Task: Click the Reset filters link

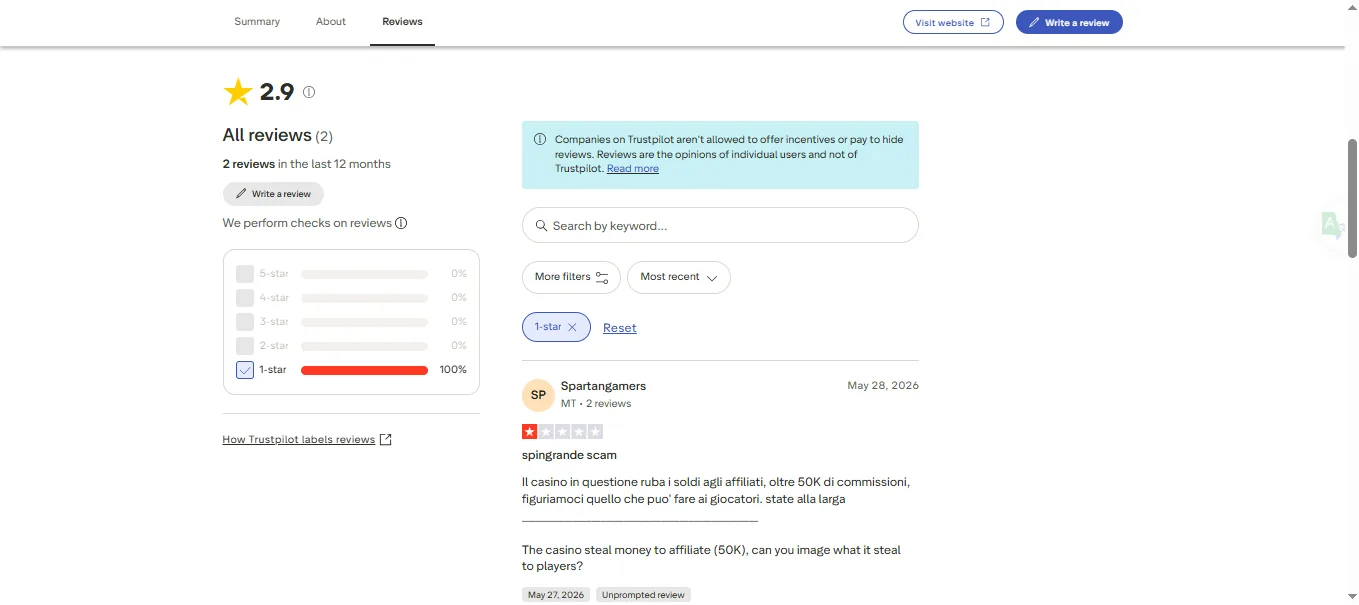Action: click(620, 328)
